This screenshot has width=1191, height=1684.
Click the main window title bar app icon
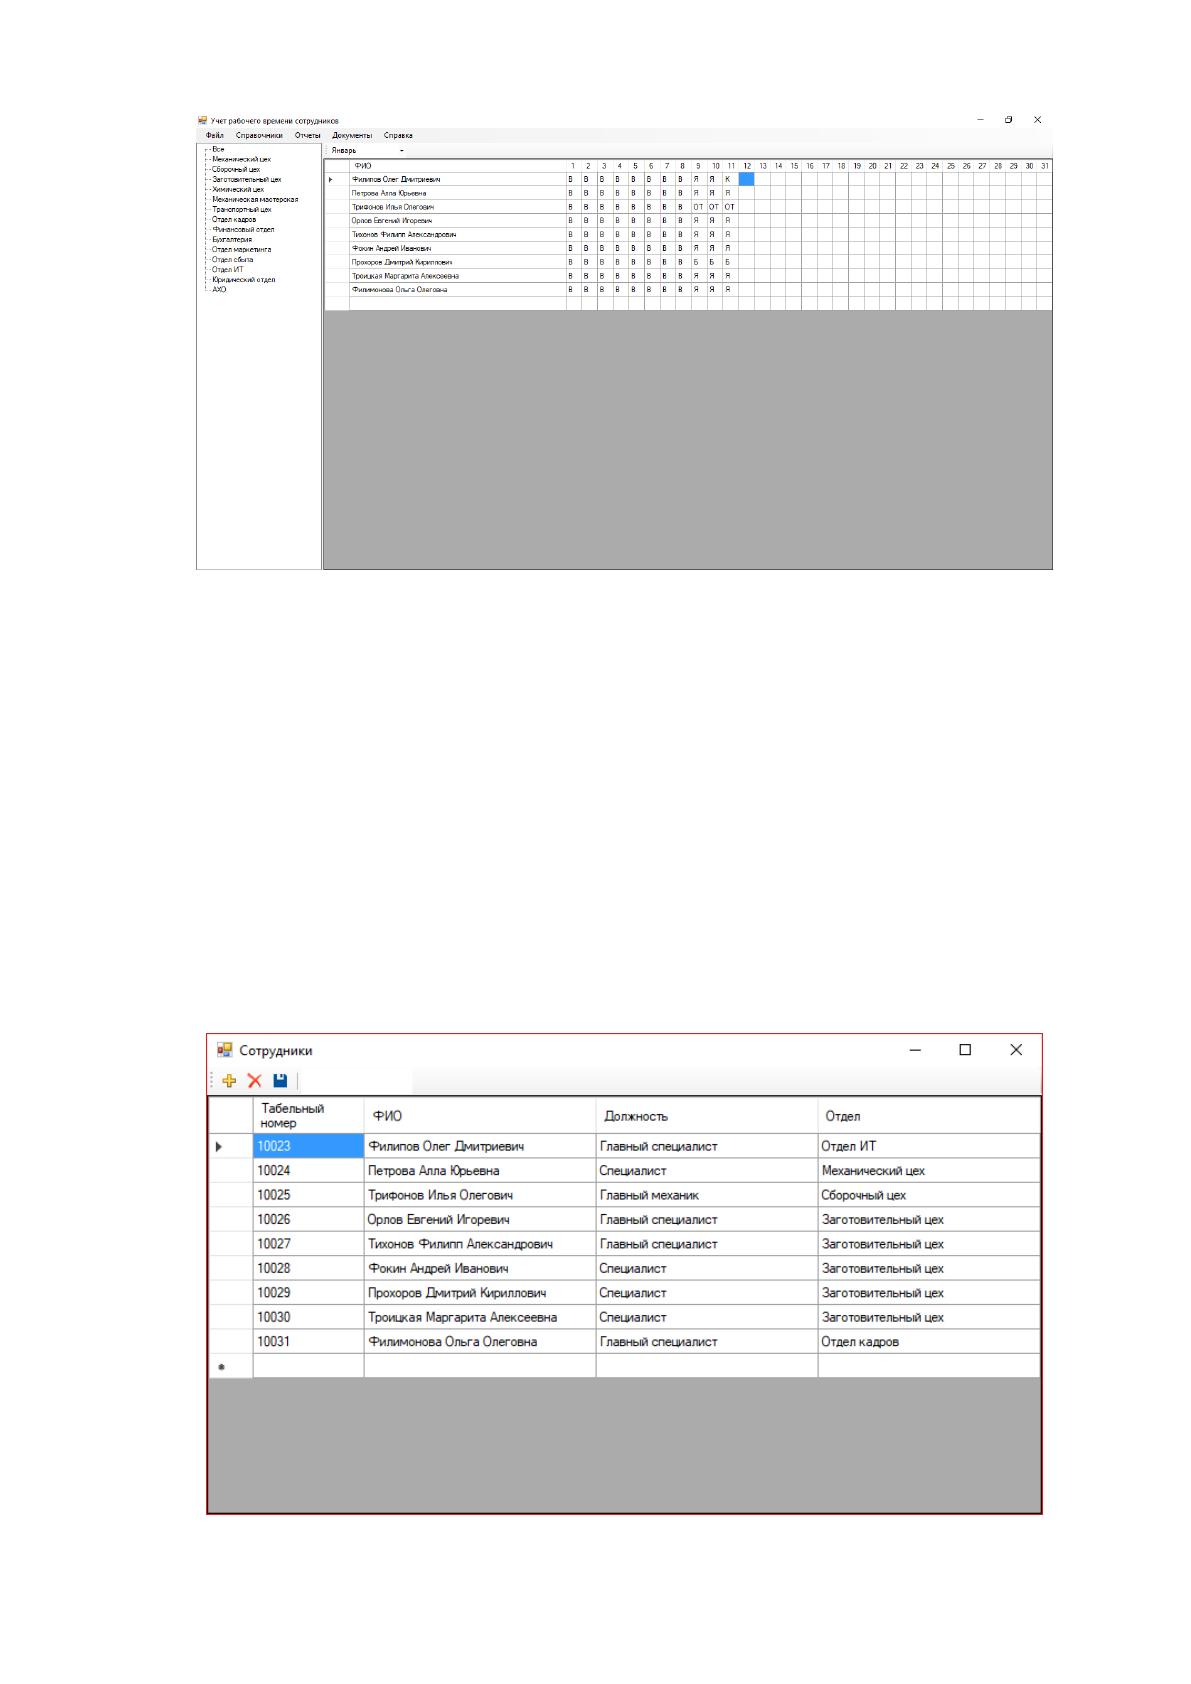pos(202,120)
